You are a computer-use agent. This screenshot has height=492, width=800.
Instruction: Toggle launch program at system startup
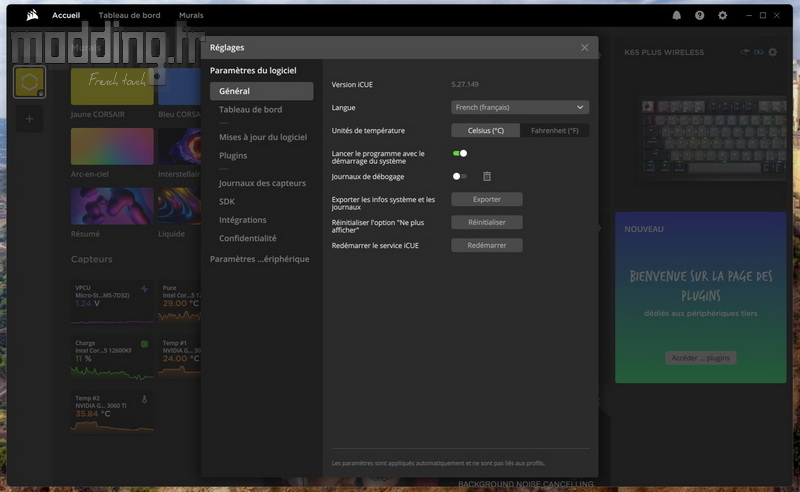460,154
